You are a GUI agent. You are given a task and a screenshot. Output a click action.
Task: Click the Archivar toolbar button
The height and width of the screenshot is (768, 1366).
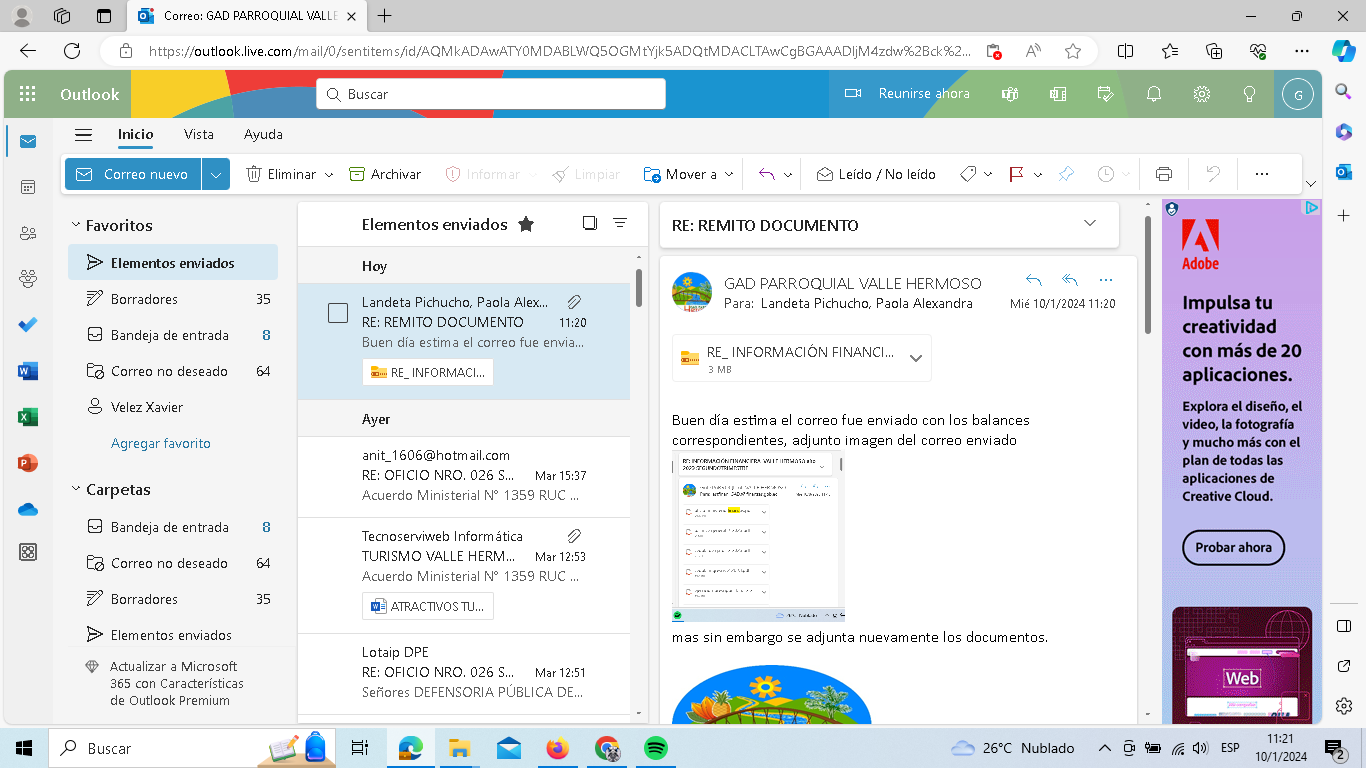[385, 174]
